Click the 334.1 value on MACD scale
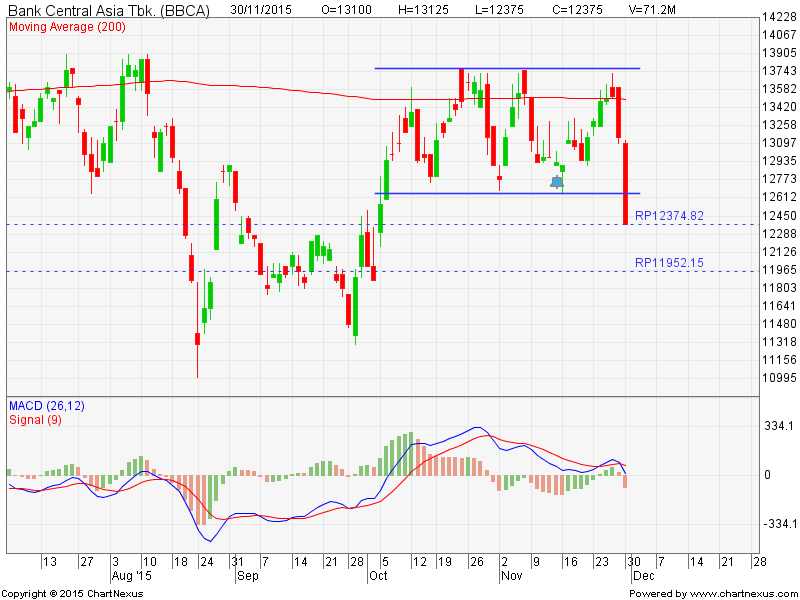This screenshot has height=600, width=800. [x=778, y=426]
